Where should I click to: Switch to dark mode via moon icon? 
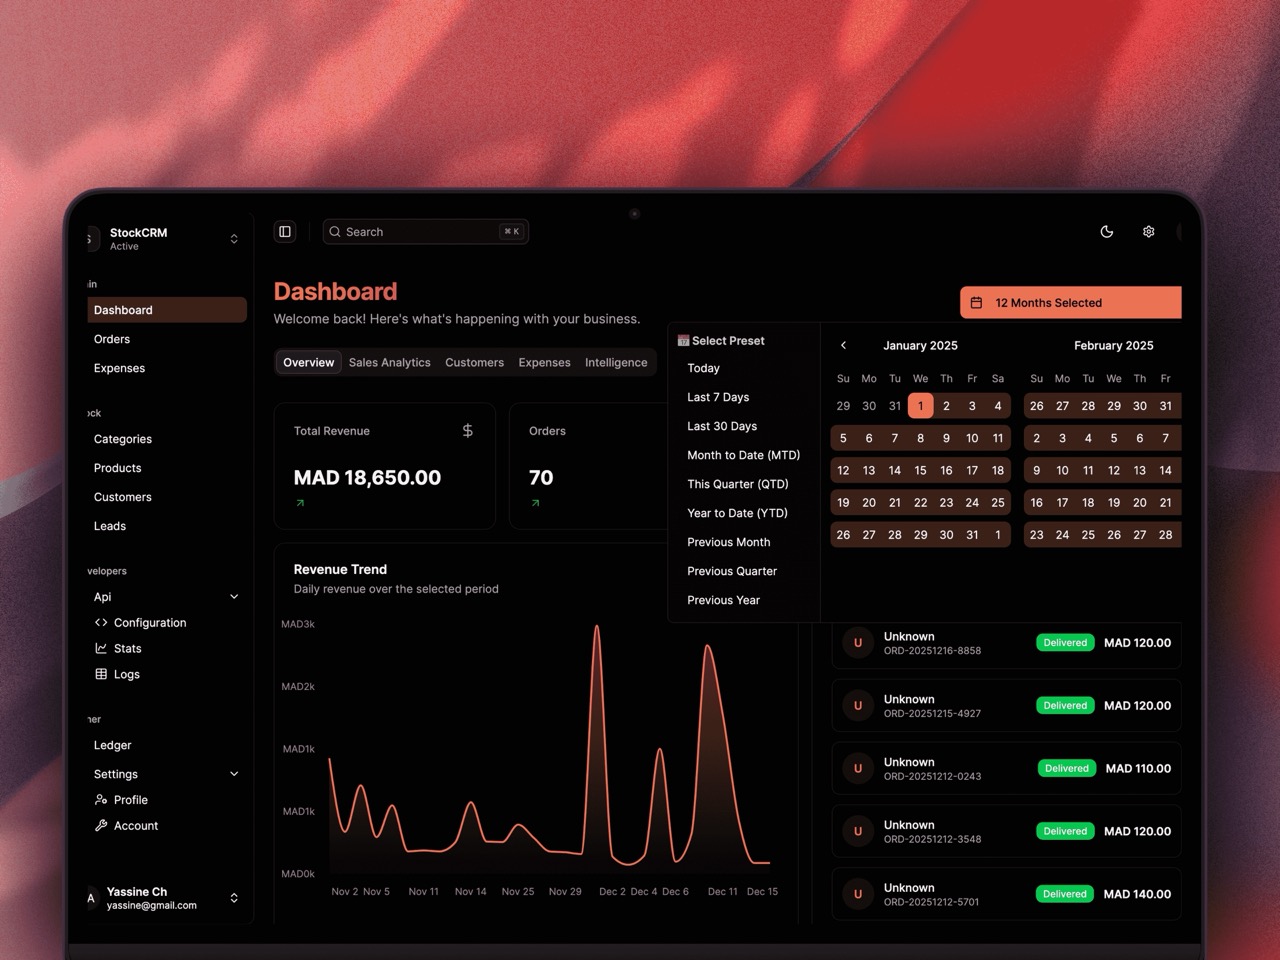pos(1107,232)
